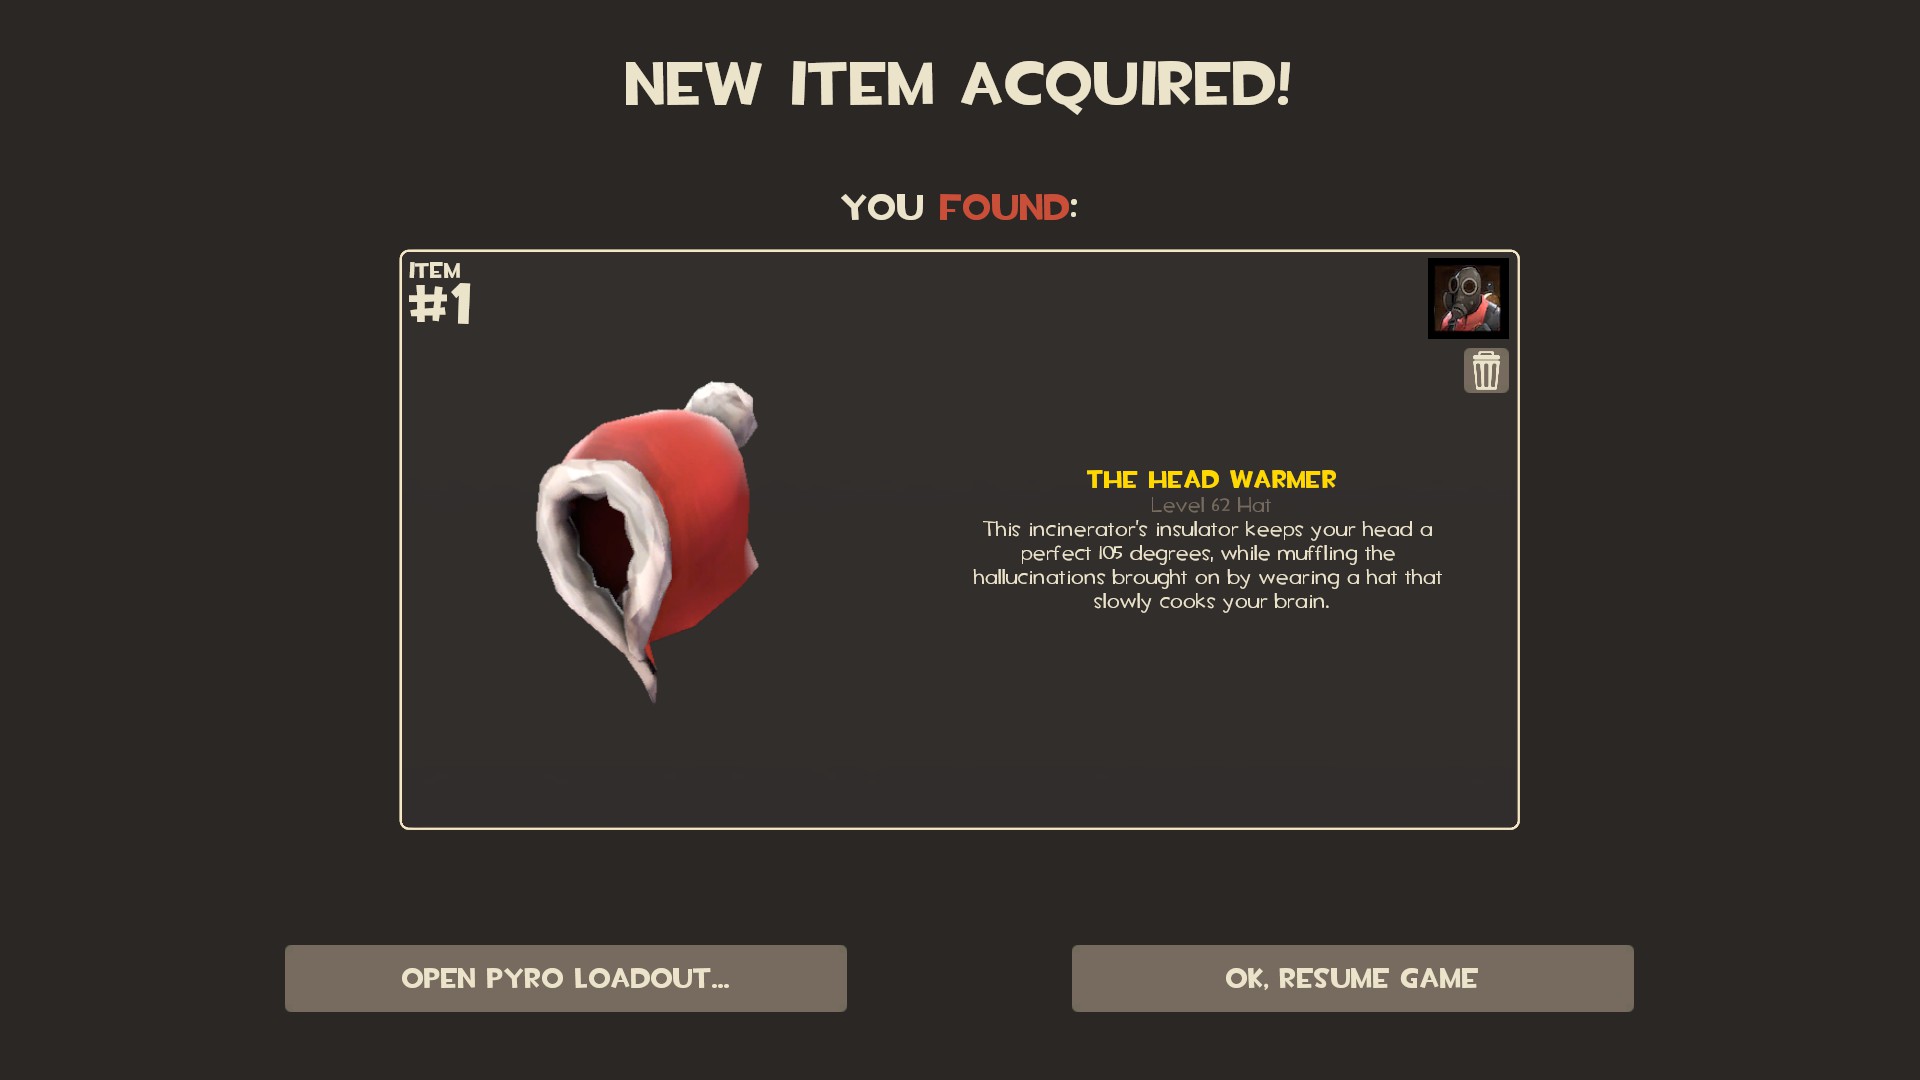Screen dimensions: 1920x1080
Task: Open the Pyro loadout screen
Action: click(x=566, y=978)
